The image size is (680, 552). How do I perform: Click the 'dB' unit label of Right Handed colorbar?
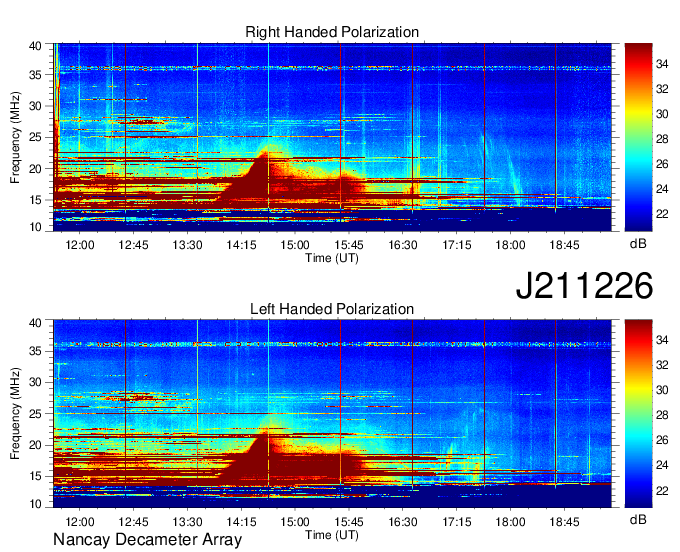click(x=638, y=244)
